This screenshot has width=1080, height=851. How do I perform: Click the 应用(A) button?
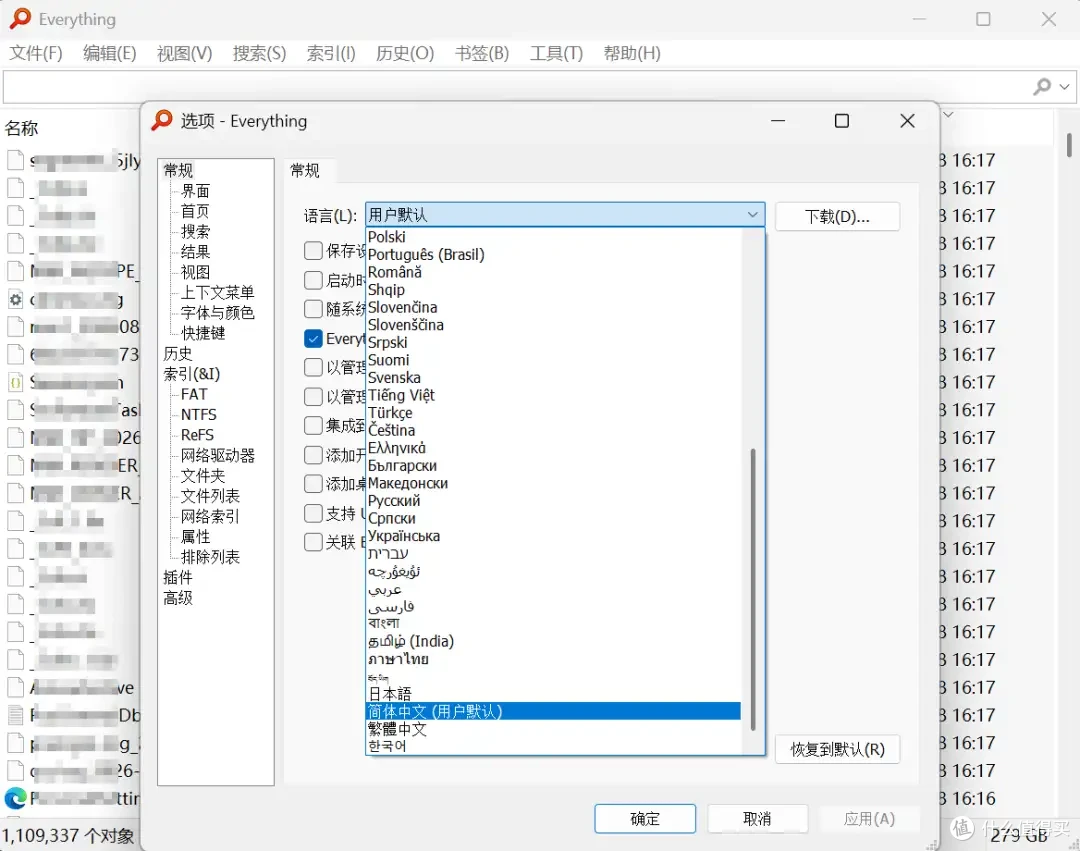pyautogui.click(x=869, y=819)
